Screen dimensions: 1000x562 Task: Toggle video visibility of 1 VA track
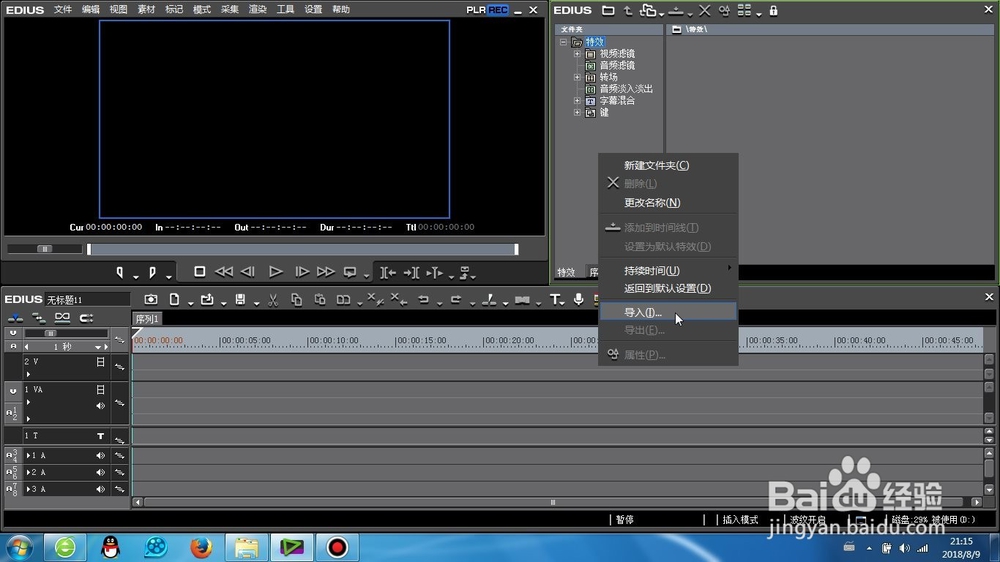(100, 389)
